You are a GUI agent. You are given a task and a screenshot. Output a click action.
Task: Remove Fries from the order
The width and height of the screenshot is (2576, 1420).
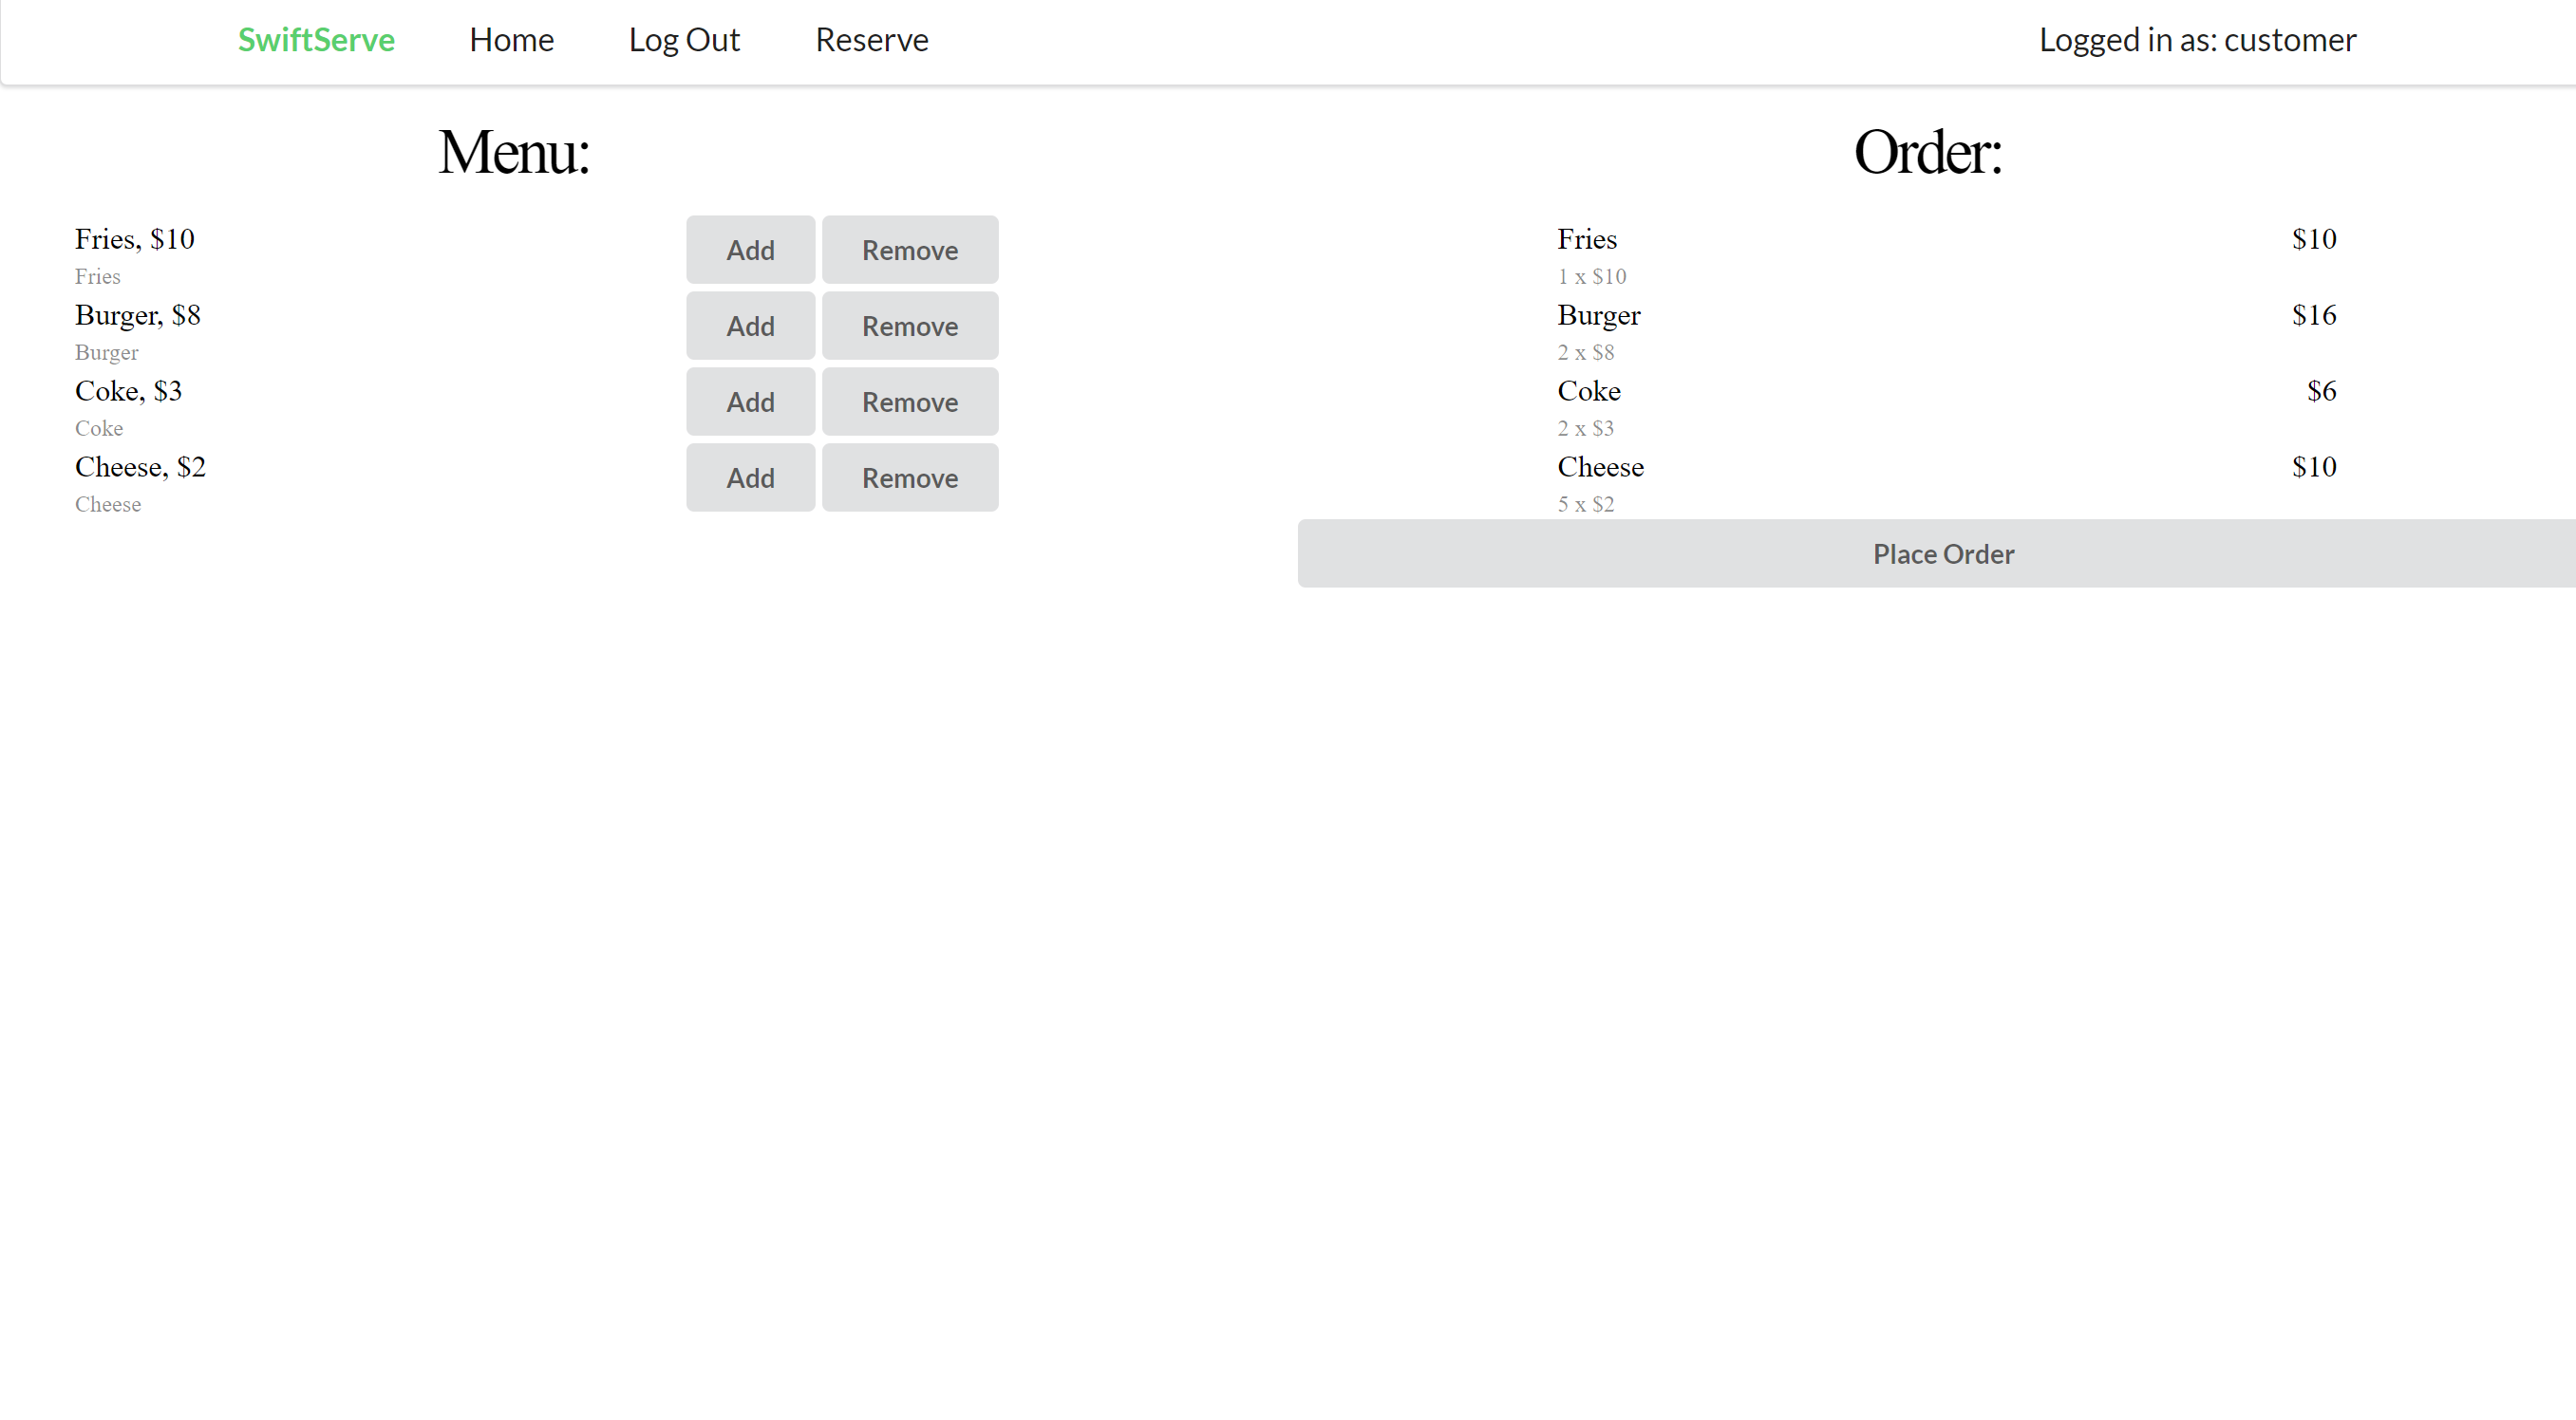(909, 250)
